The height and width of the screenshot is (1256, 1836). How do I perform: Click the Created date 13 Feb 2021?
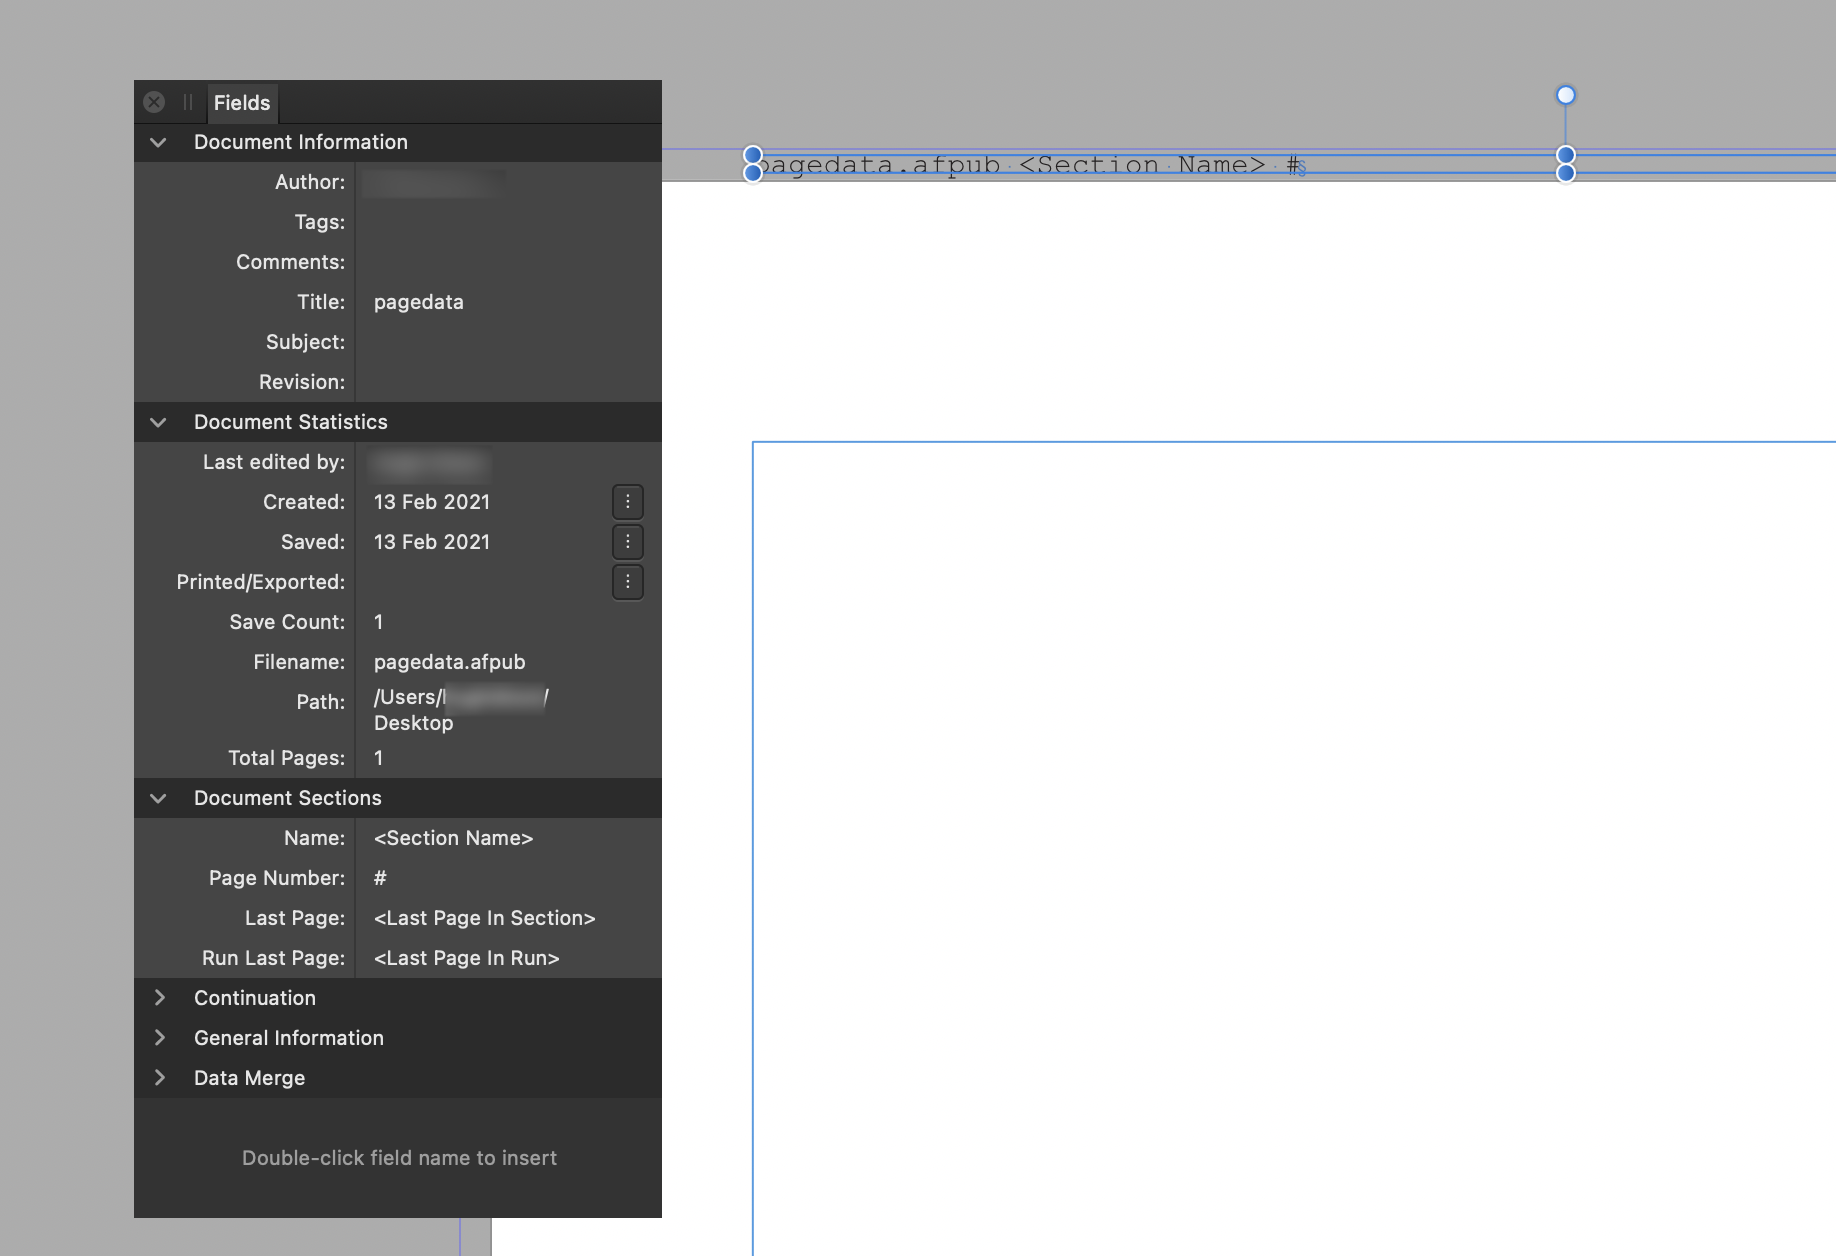pos(432,502)
